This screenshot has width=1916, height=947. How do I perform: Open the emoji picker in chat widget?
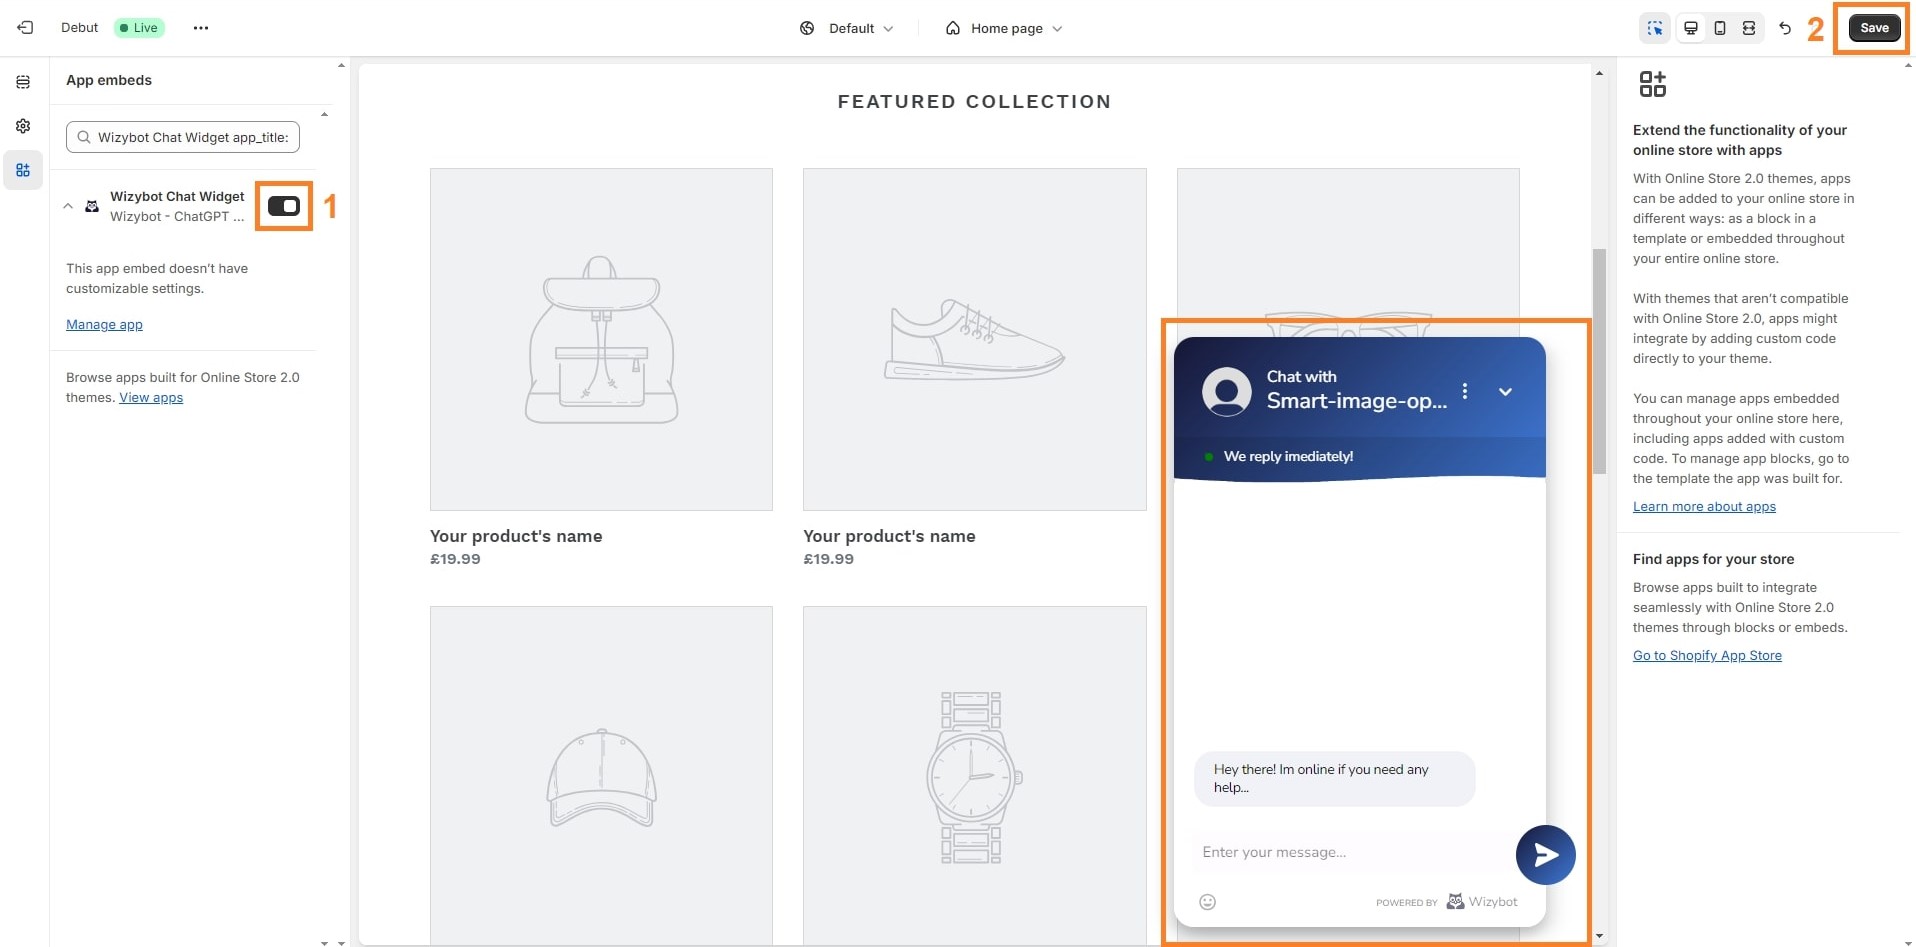tap(1207, 901)
